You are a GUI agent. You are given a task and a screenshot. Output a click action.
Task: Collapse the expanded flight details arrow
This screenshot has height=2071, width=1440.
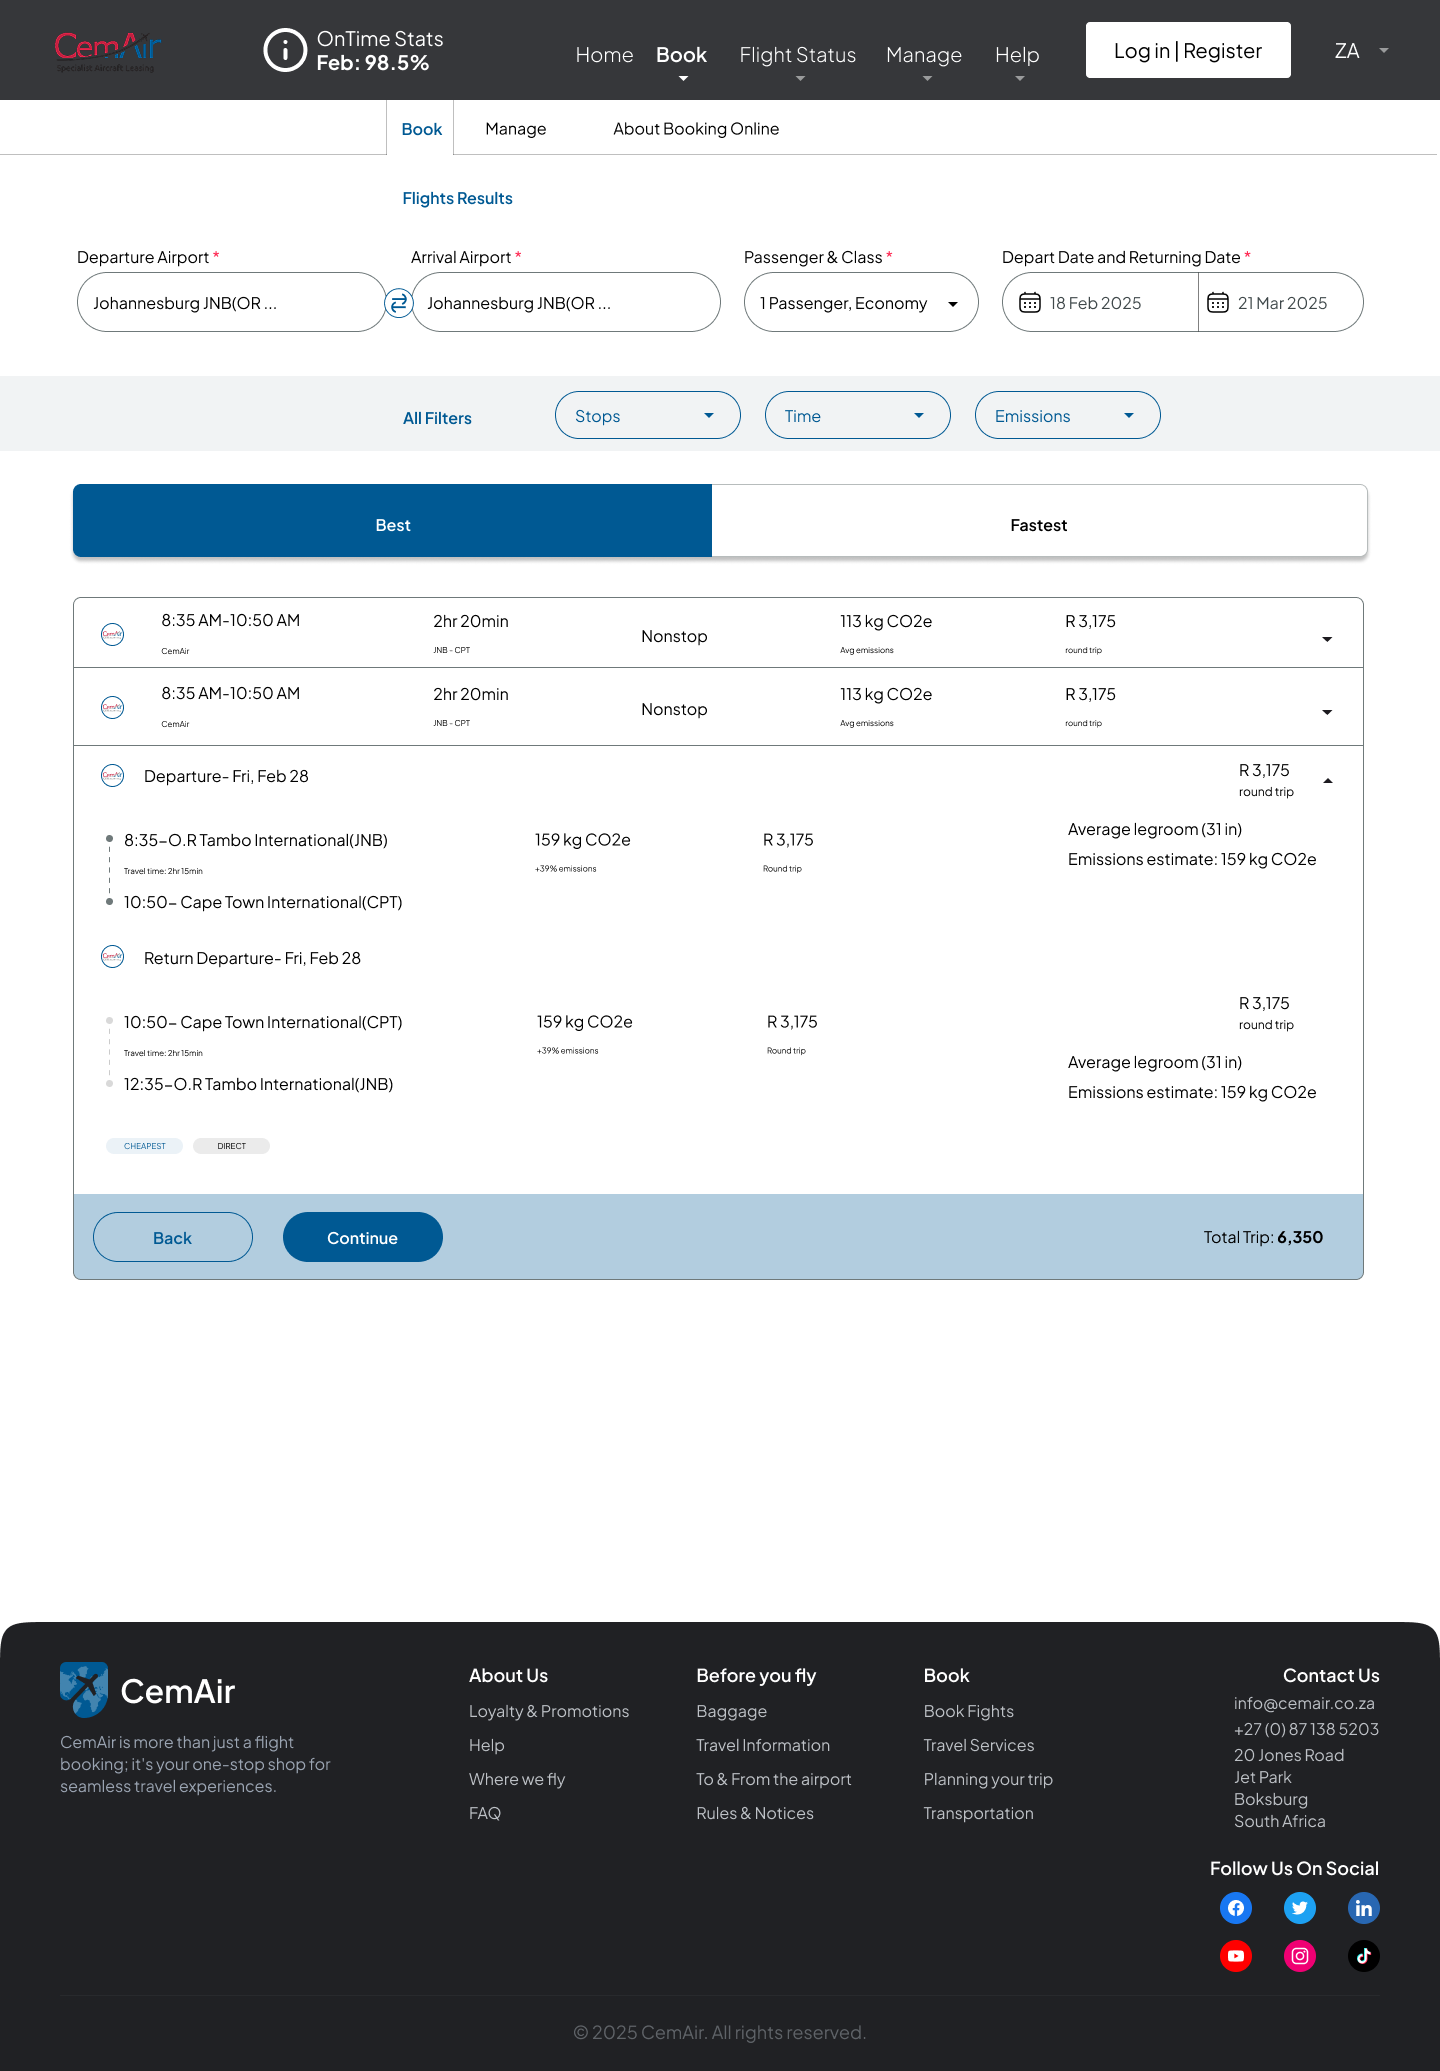pos(1327,781)
